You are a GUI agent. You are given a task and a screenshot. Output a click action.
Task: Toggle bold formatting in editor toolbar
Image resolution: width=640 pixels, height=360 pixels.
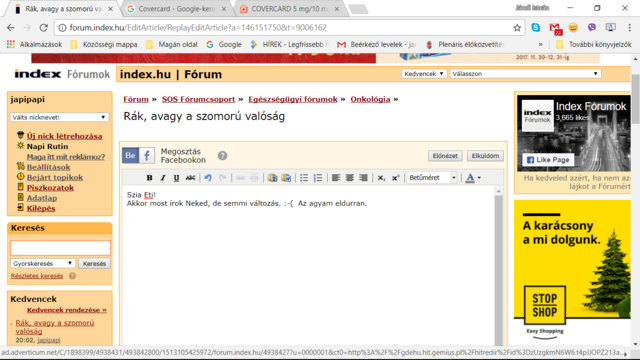[149, 178]
